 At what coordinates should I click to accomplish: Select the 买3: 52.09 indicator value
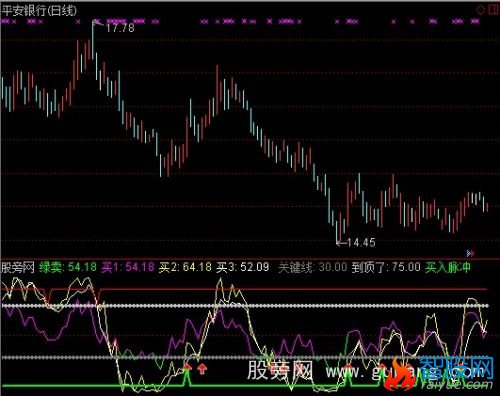(243, 267)
